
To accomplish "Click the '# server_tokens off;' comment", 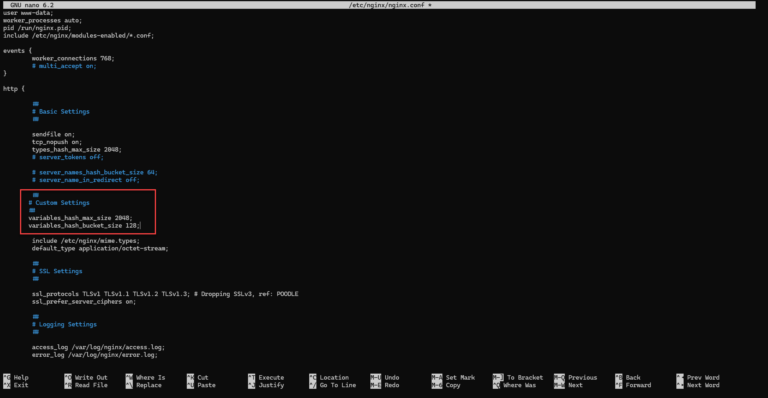I will click(68, 157).
